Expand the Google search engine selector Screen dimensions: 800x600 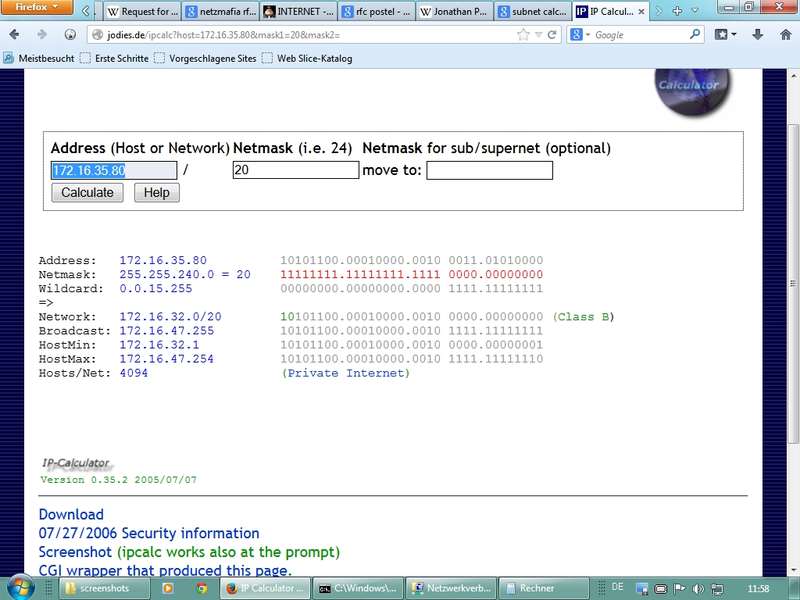[x=582, y=34]
